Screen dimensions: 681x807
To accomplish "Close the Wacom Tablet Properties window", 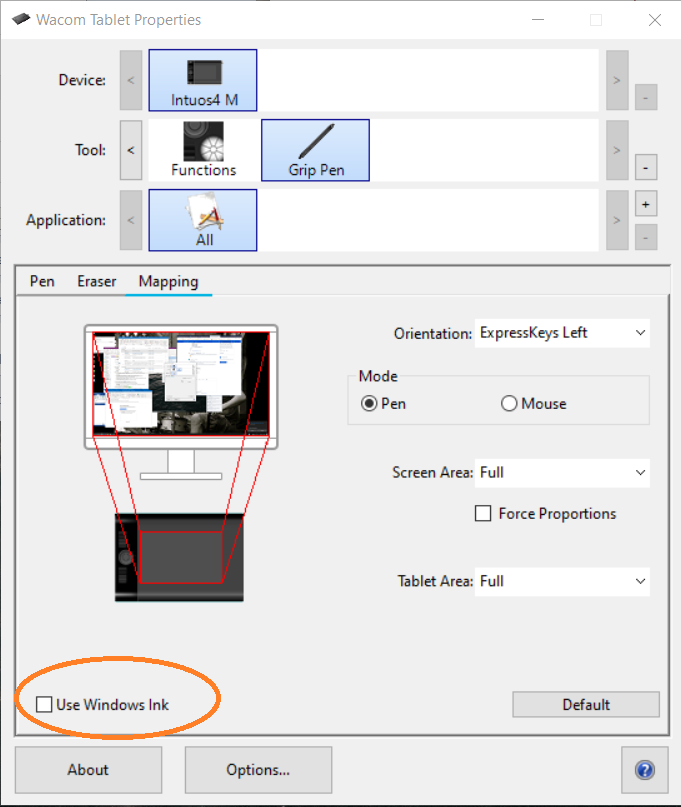I will click(x=655, y=20).
